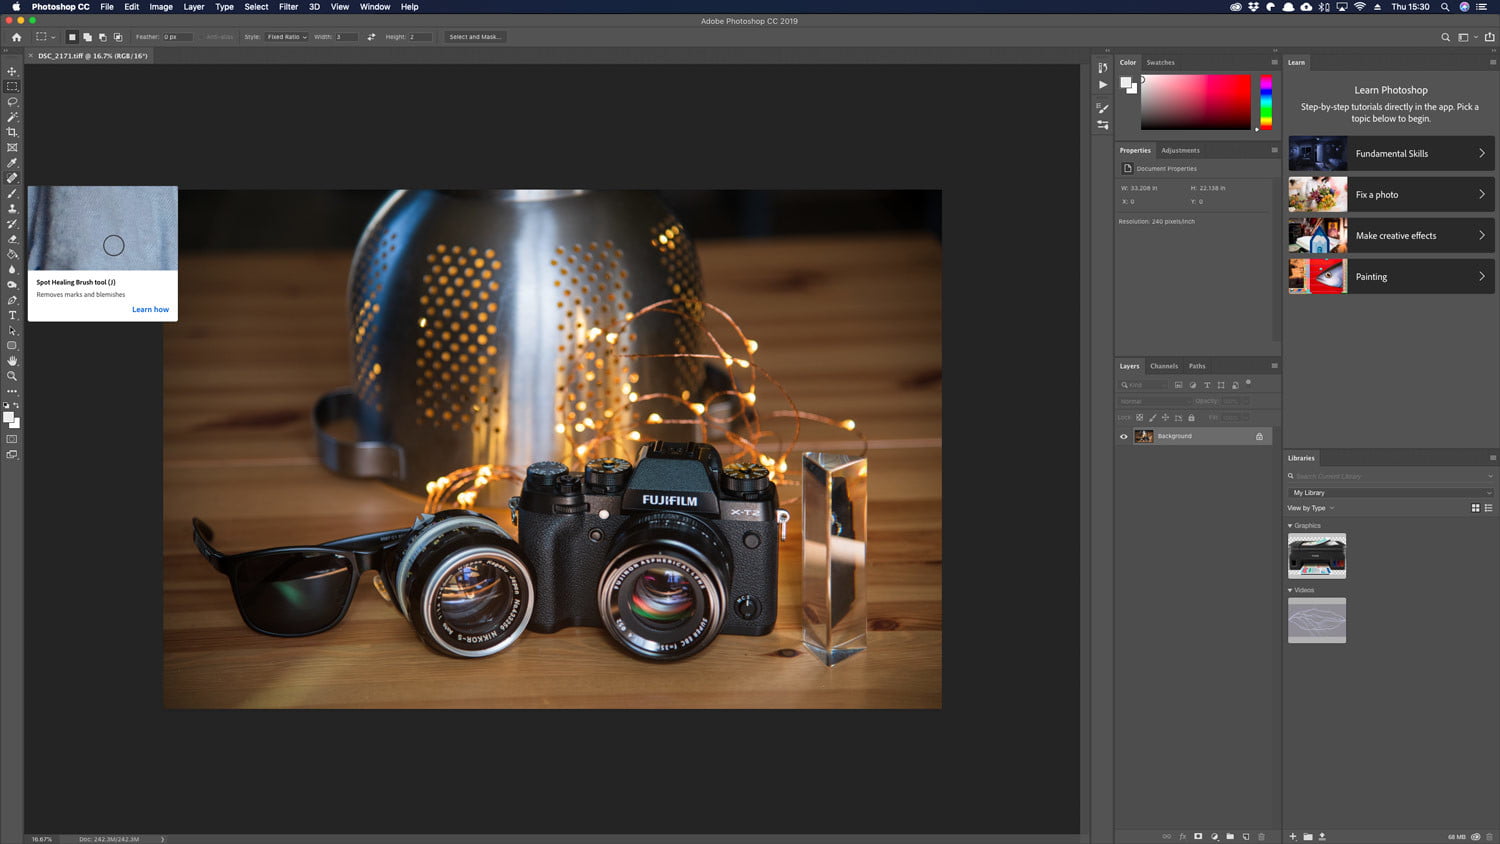Open the Image menu
This screenshot has height=844, width=1500.
point(161,7)
